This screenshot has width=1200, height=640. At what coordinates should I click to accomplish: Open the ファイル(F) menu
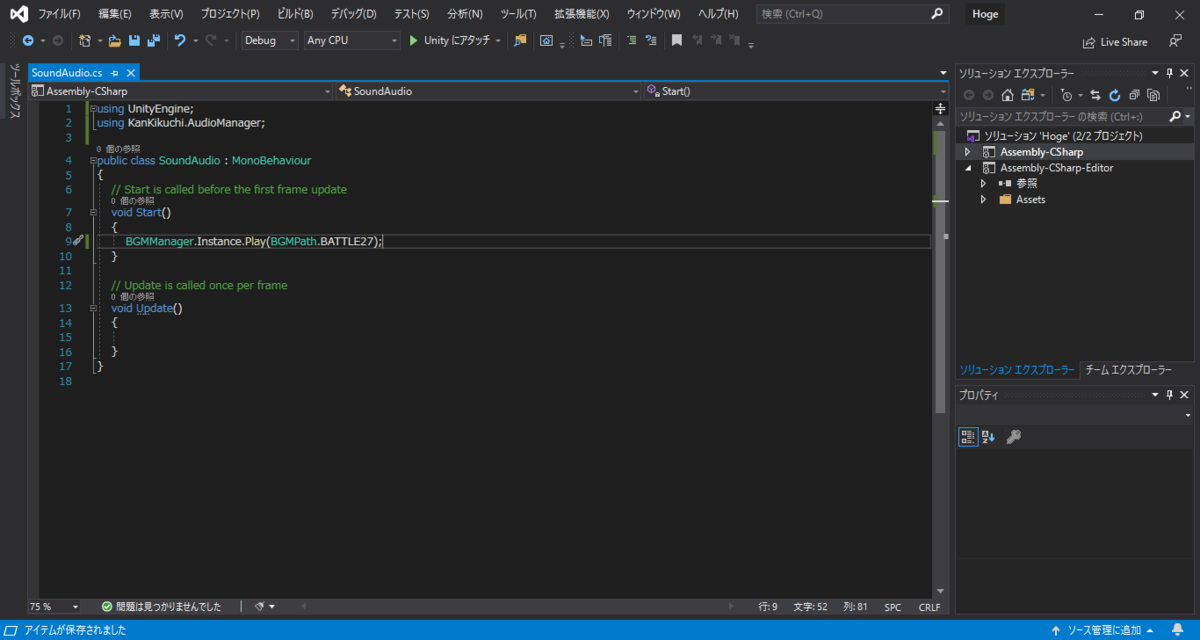pyautogui.click(x=60, y=14)
